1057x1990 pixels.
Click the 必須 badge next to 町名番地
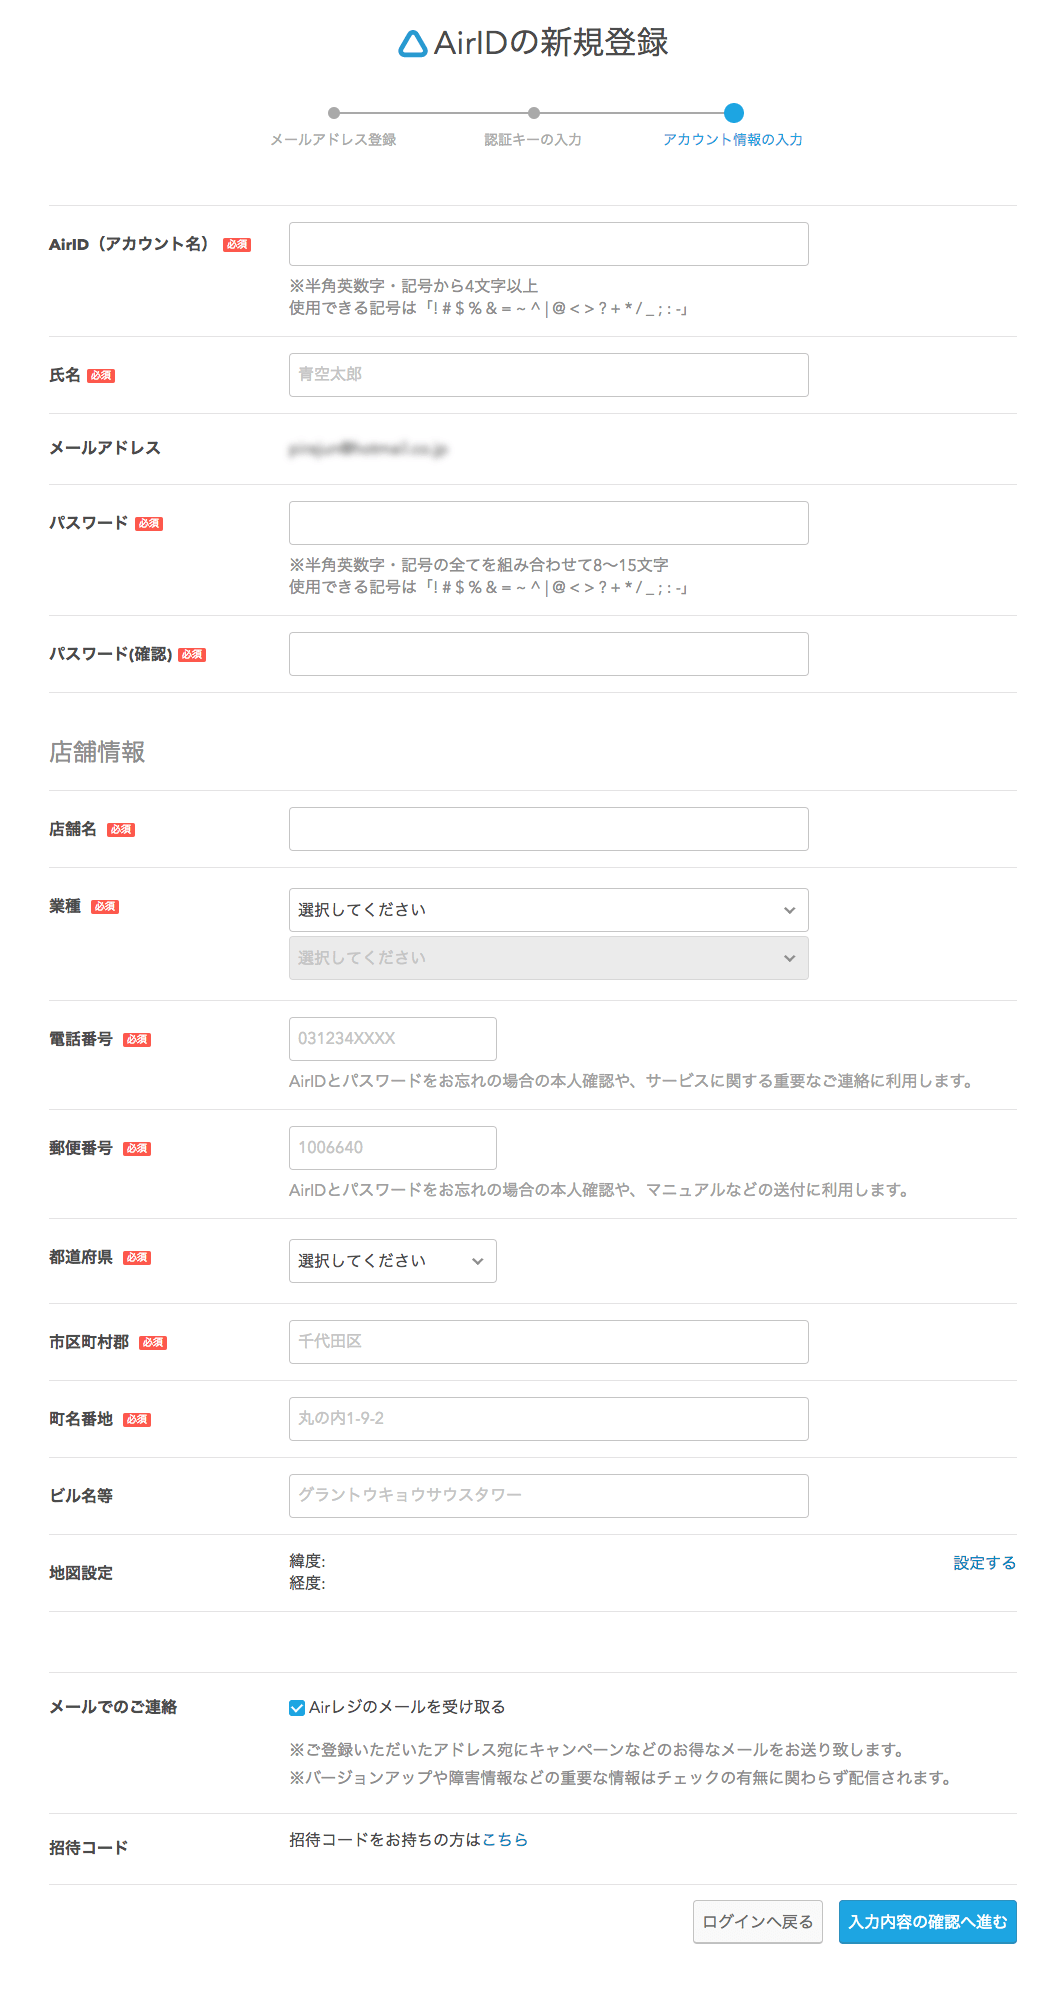coord(137,1420)
